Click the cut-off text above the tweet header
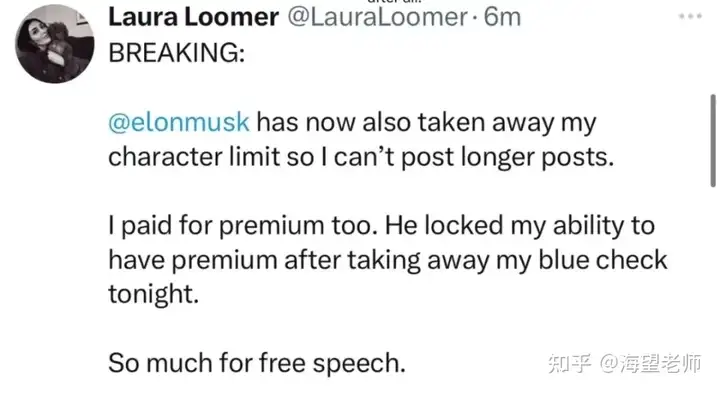This screenshot has height=393, width=720. [395, 2]
